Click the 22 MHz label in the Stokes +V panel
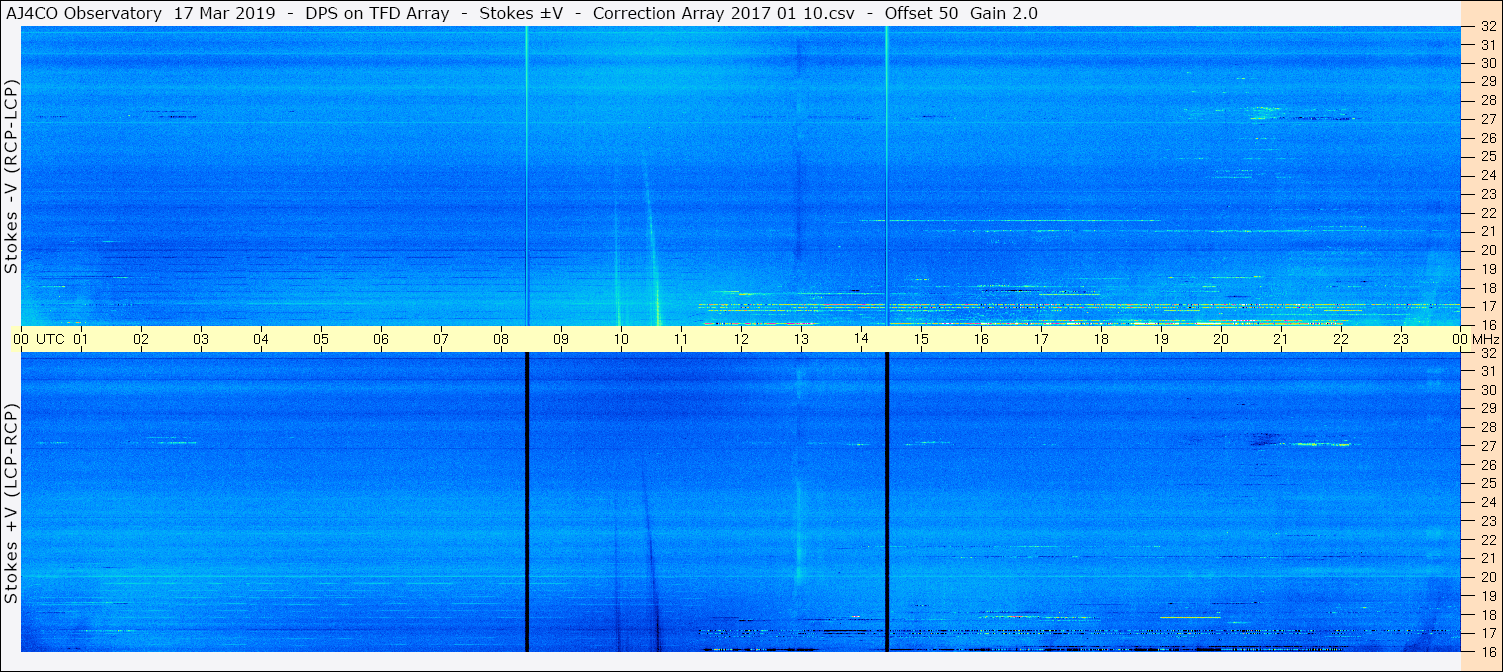 pyautogui.click(x=1488, y=540)
